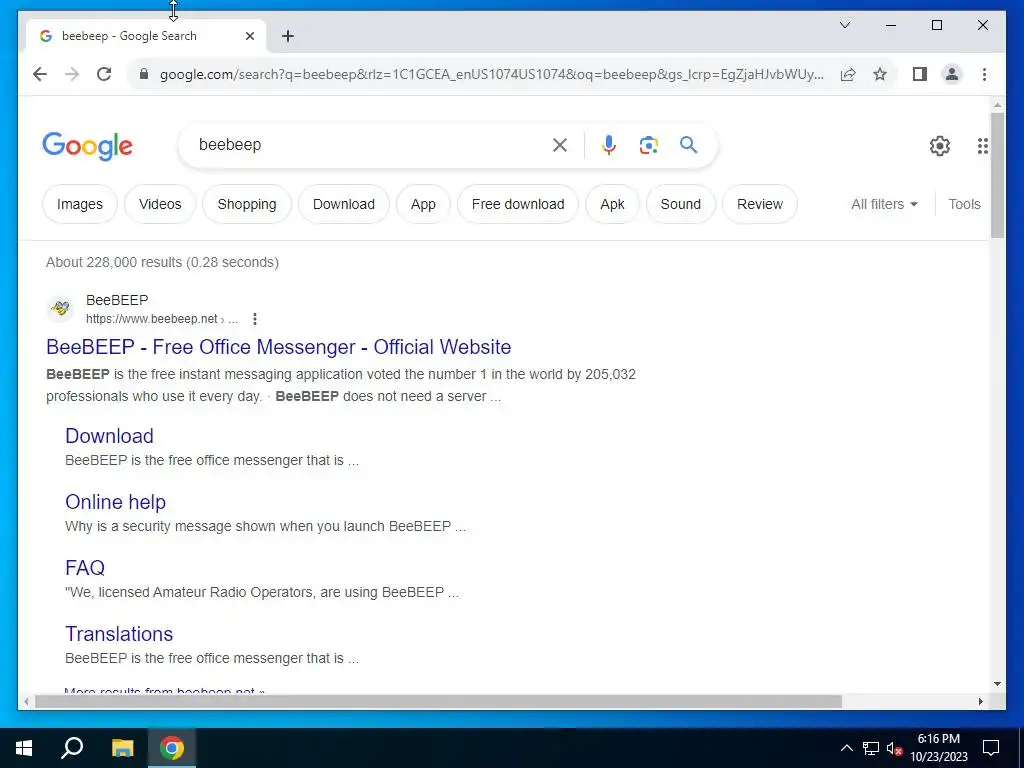
Task: Bookmark this tab with star icon
Action: pyautogui.click(x=880, y=74)
